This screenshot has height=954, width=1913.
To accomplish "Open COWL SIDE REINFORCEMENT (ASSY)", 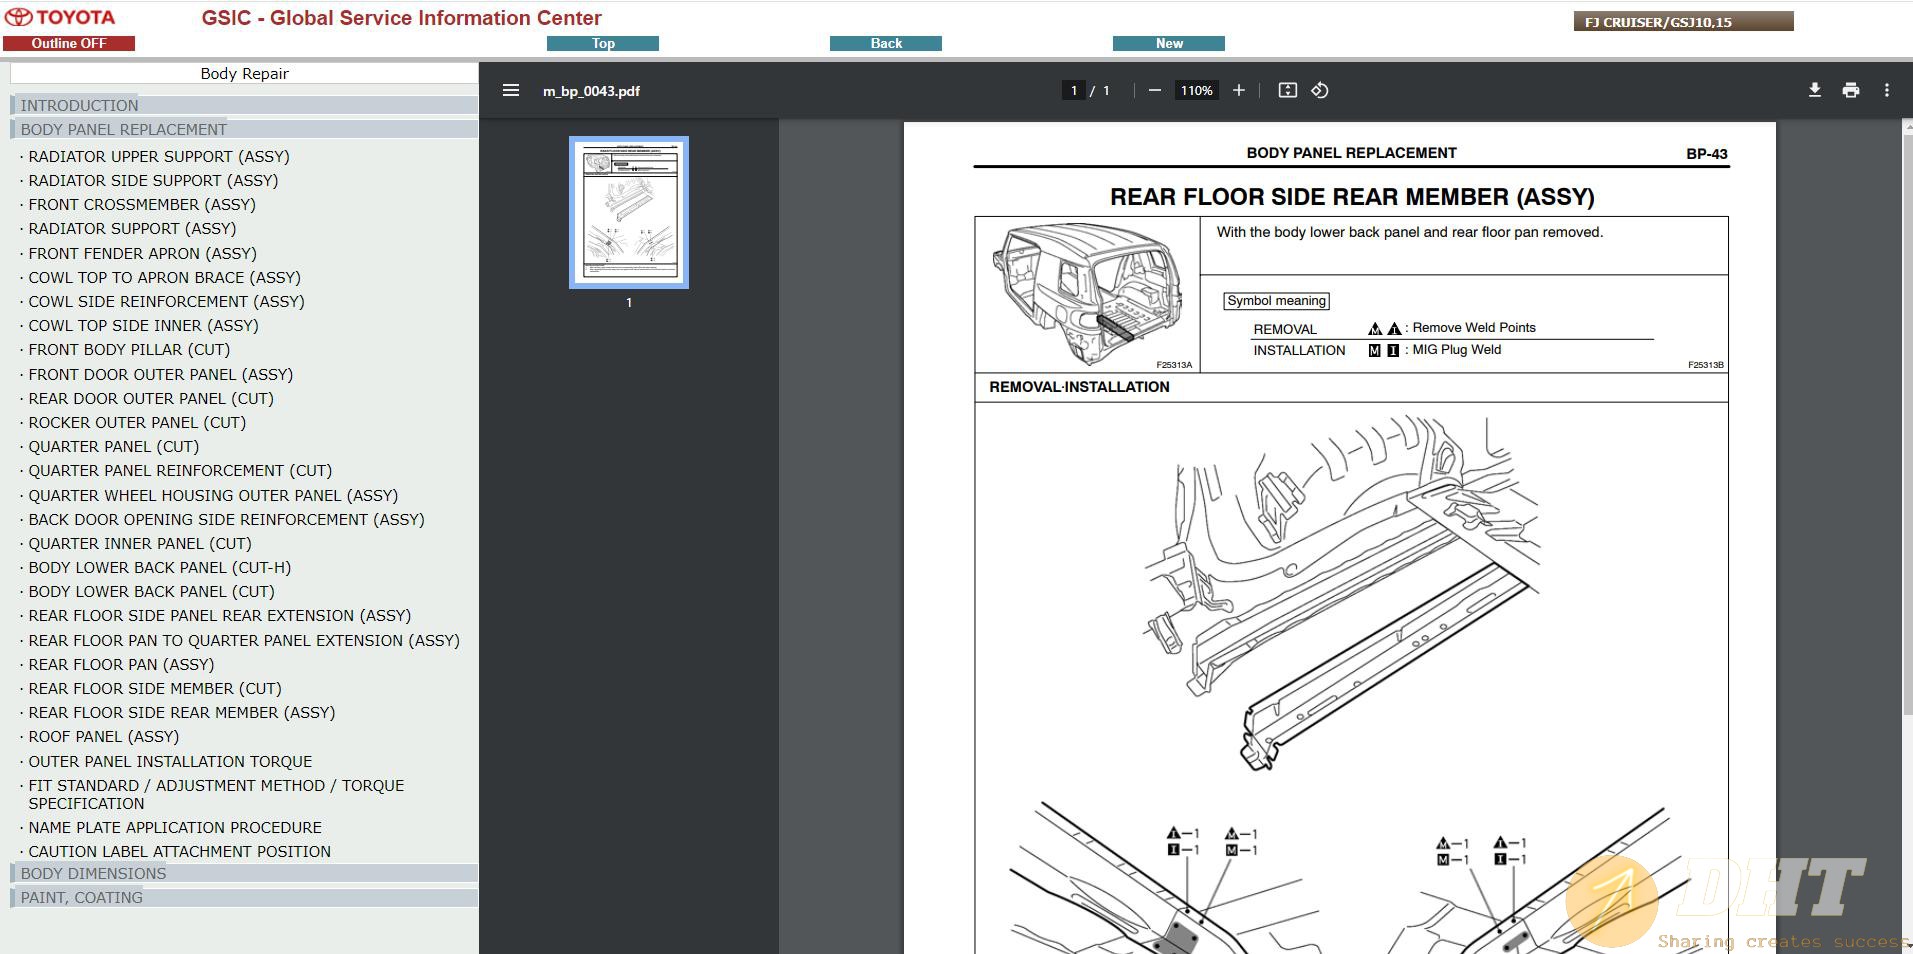I will coord(166,301).
